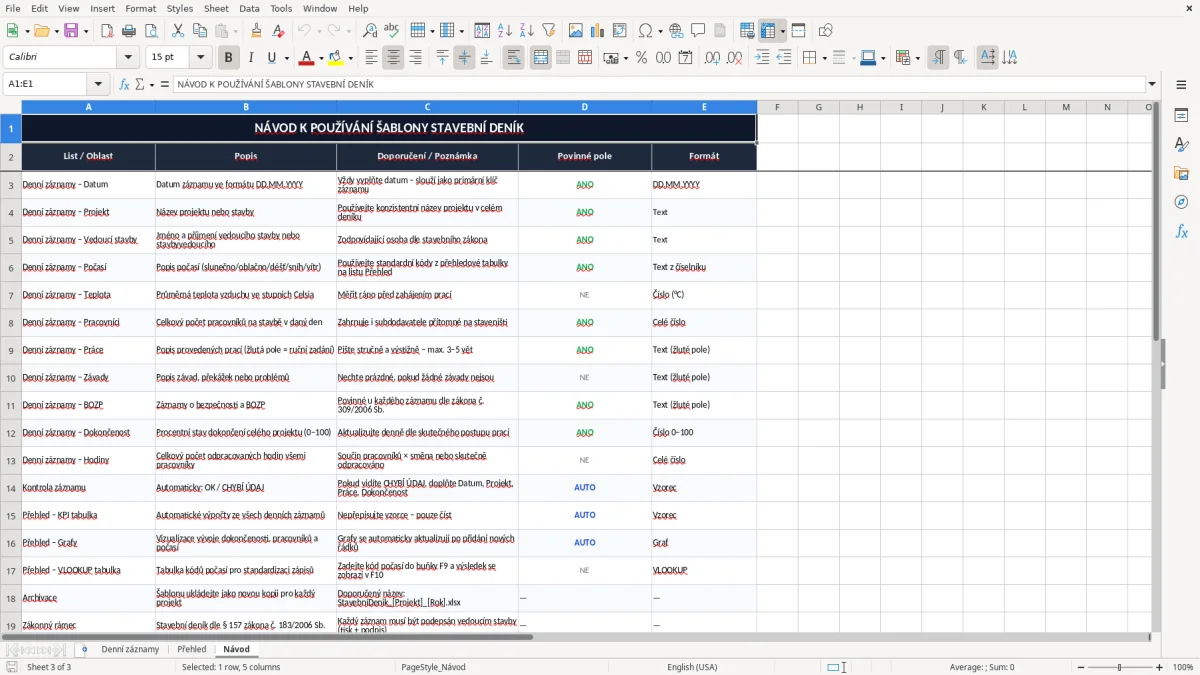
Task: Toggle Italic formatting
Action: click(250, 58)
